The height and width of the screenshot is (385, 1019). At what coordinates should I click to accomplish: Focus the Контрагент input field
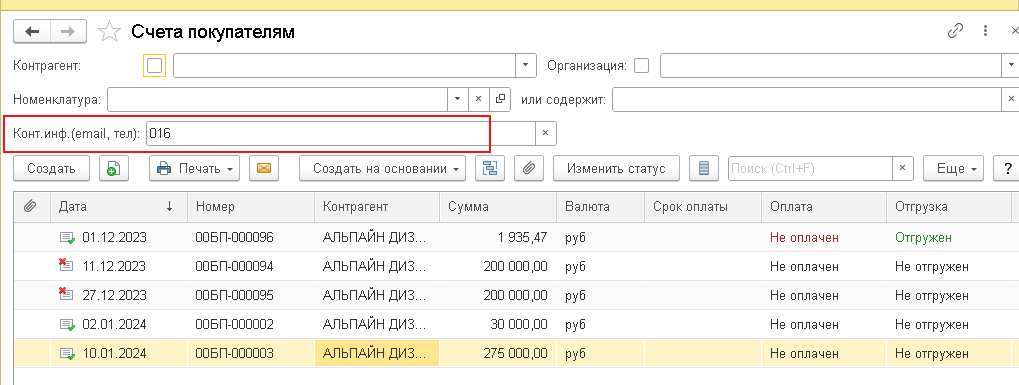344,66
